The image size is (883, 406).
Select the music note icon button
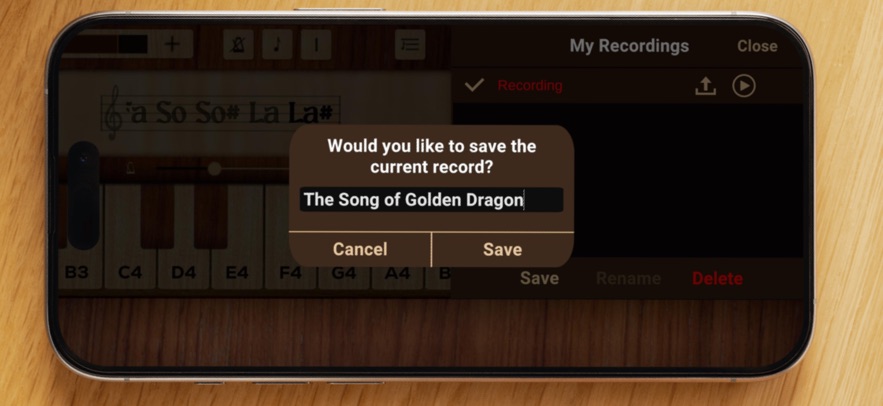277,44
